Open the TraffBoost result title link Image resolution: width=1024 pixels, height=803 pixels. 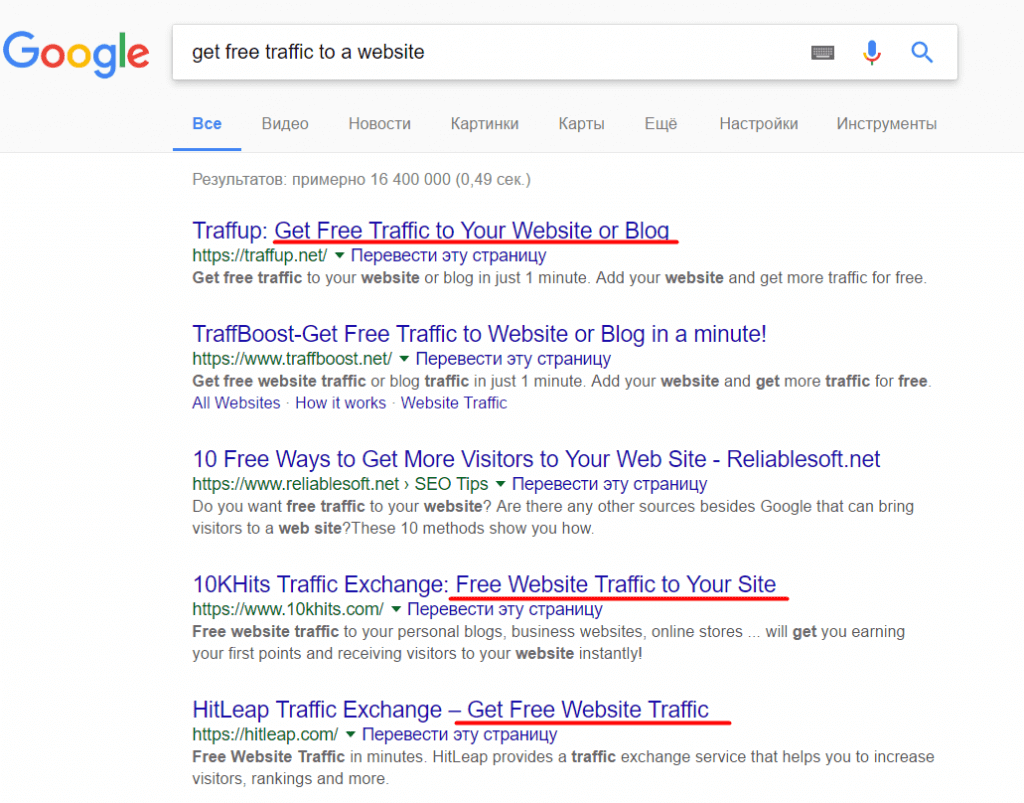coord(479,334)
